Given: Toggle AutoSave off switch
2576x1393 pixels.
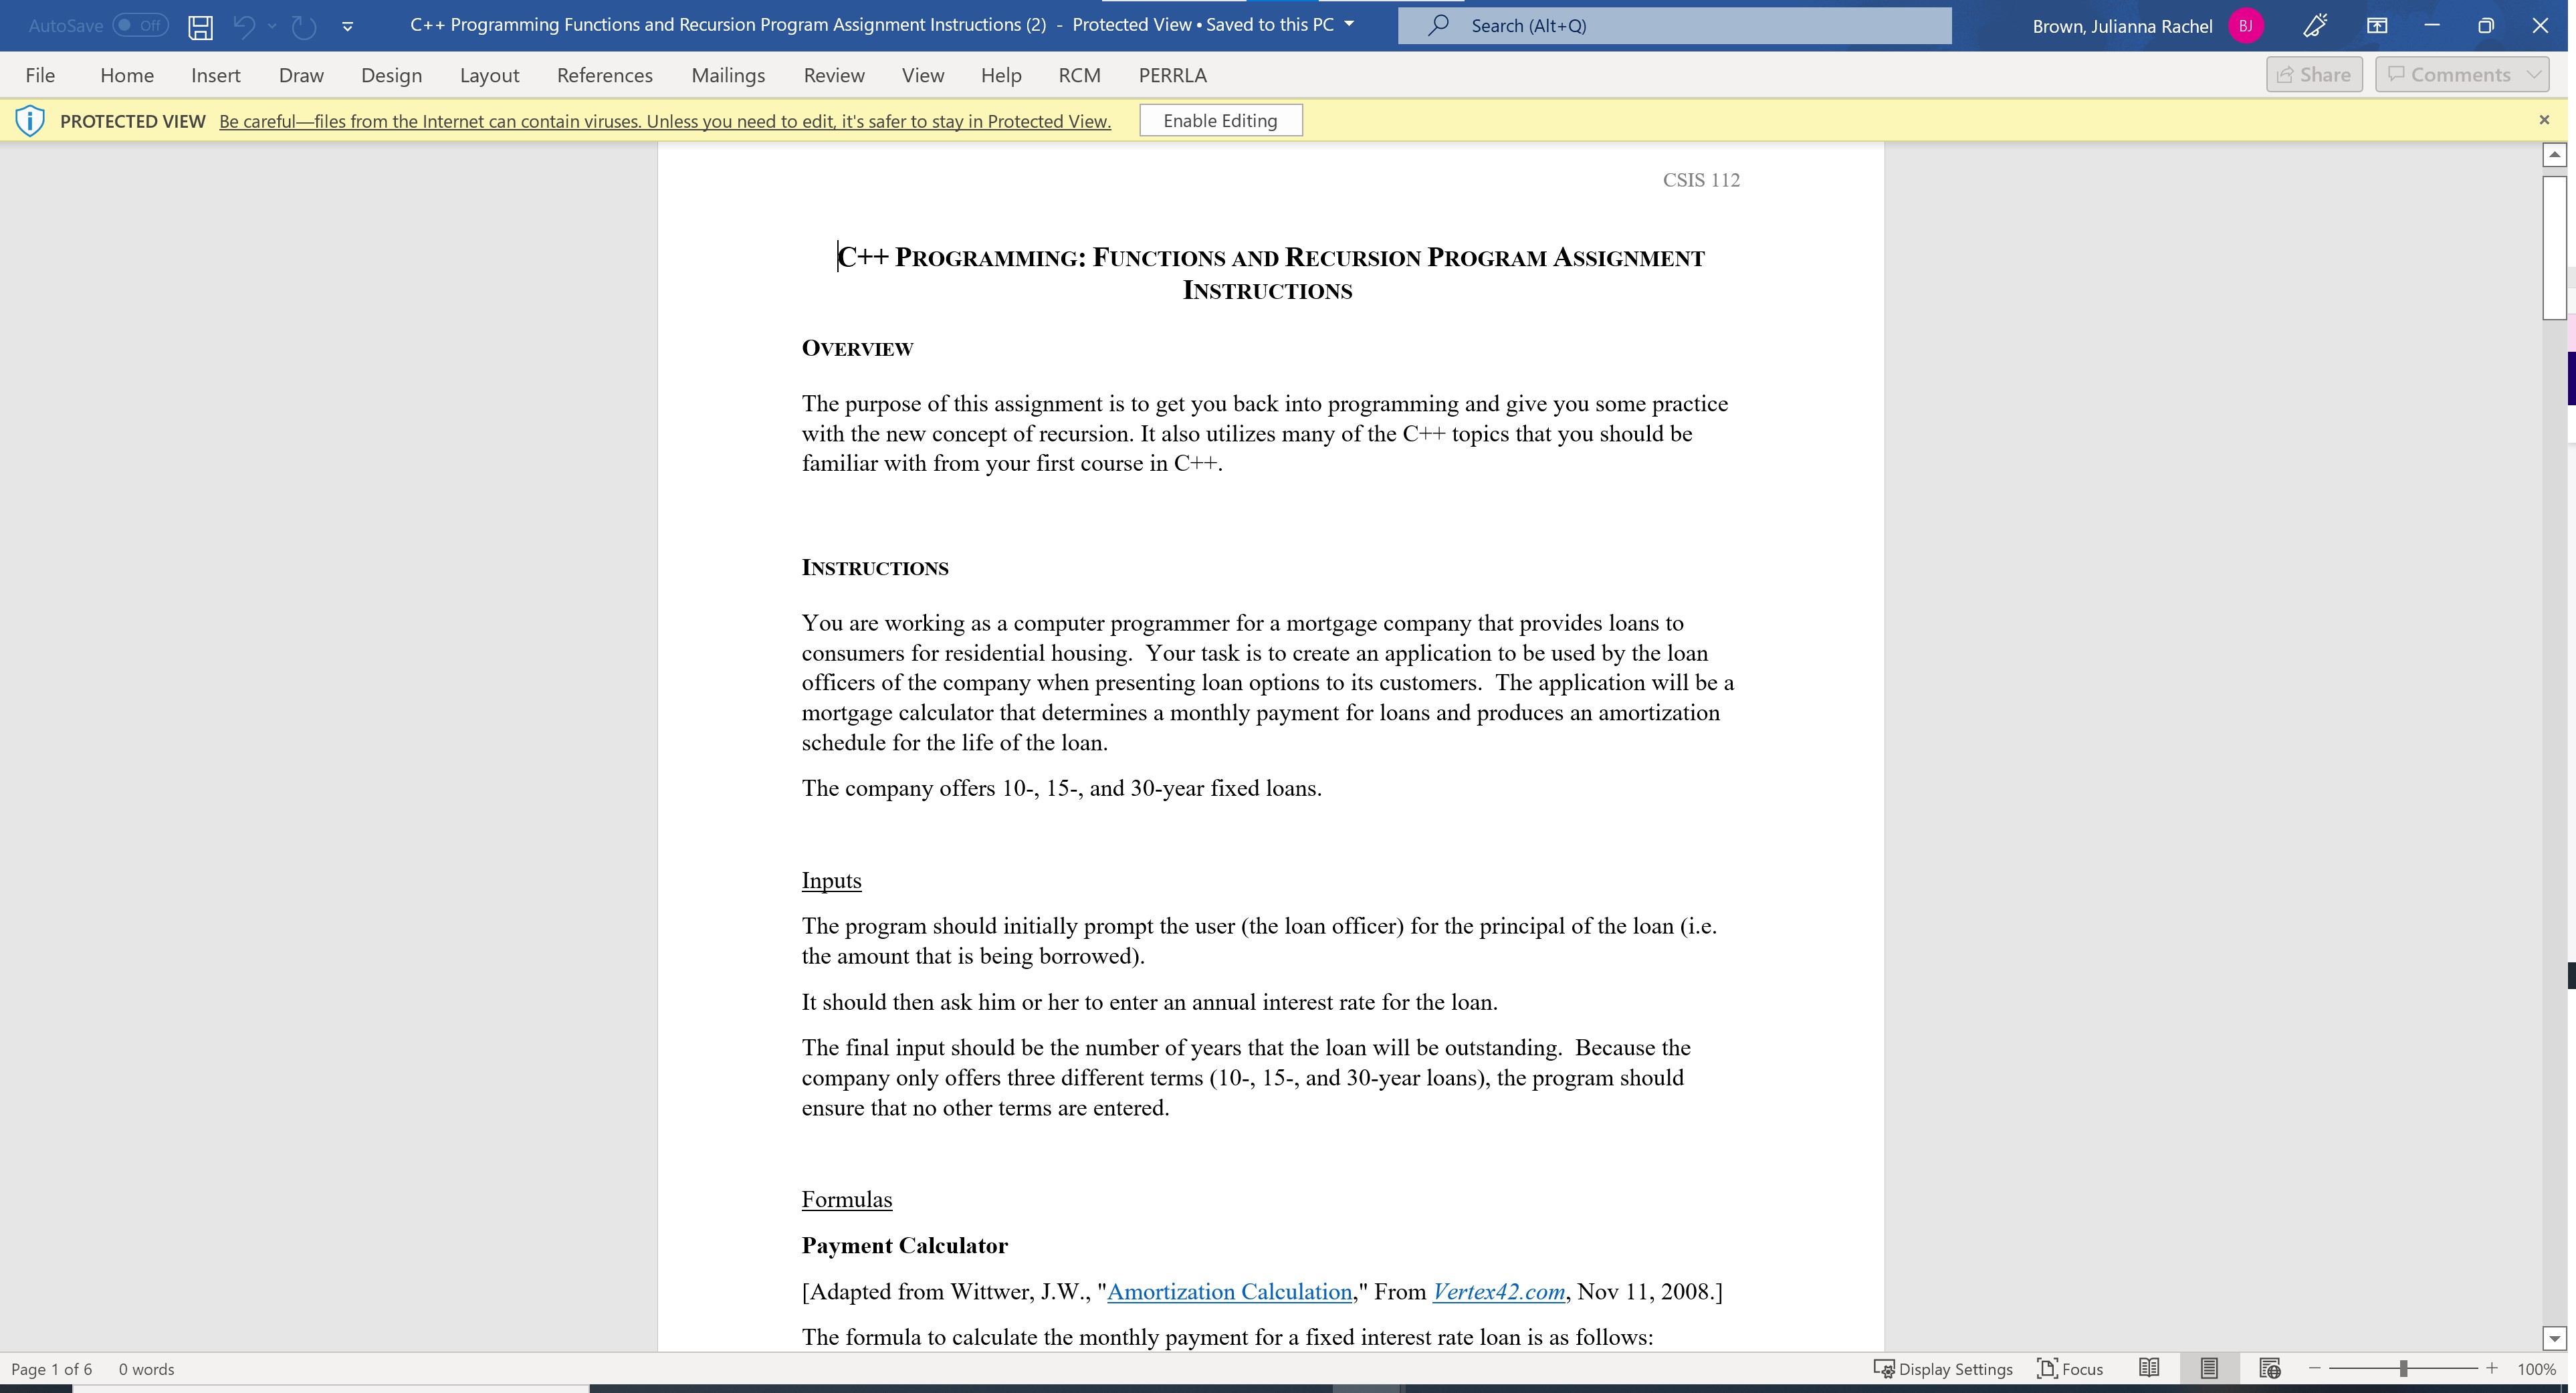Looking at the screenshot, I should tap(140, 26).
